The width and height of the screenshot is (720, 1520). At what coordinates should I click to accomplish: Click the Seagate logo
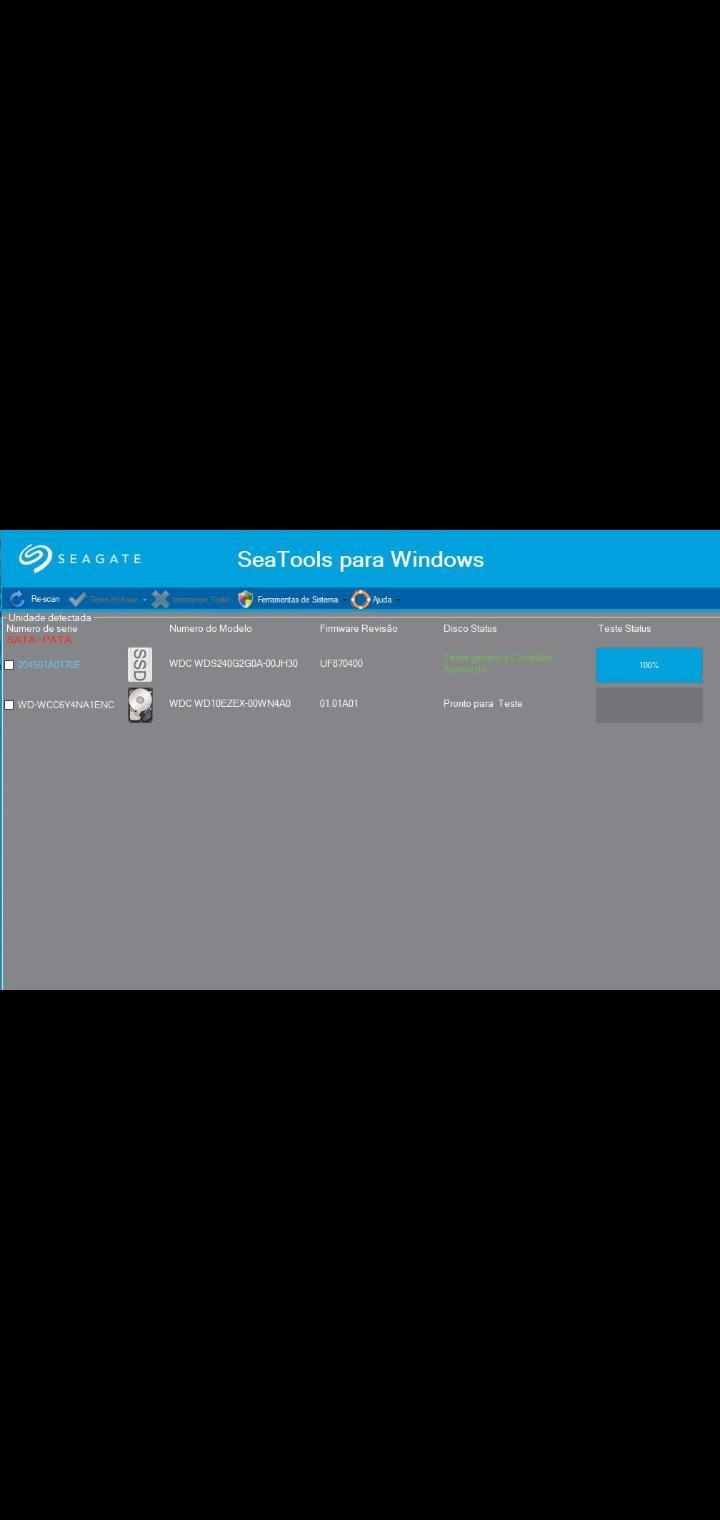[80, 558]
